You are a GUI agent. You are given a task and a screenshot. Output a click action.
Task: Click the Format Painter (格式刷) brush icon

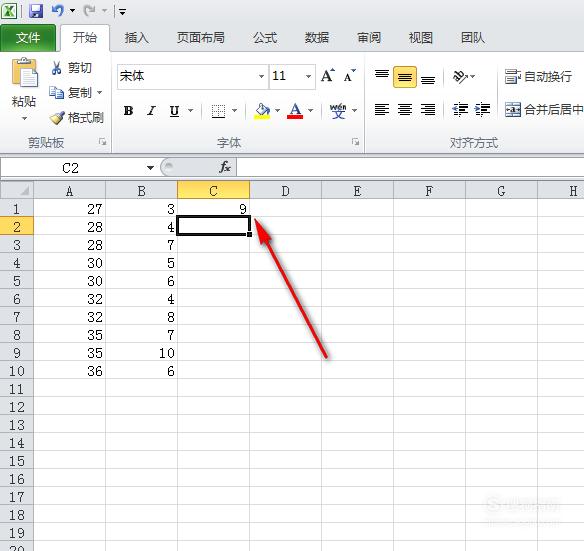57,117
